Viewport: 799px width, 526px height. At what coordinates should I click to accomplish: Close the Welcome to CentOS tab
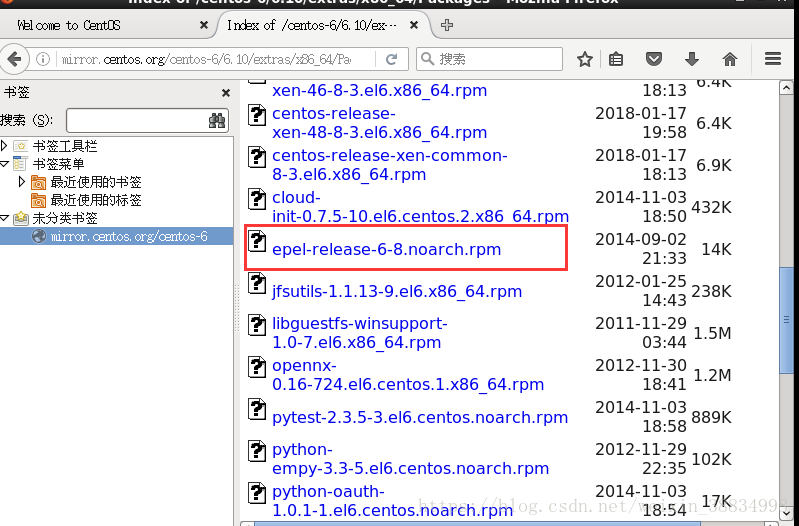(204, 25)
